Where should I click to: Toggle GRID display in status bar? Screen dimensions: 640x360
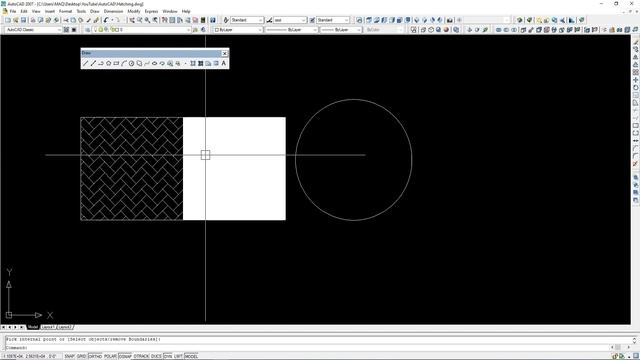[x=82, y=356]
